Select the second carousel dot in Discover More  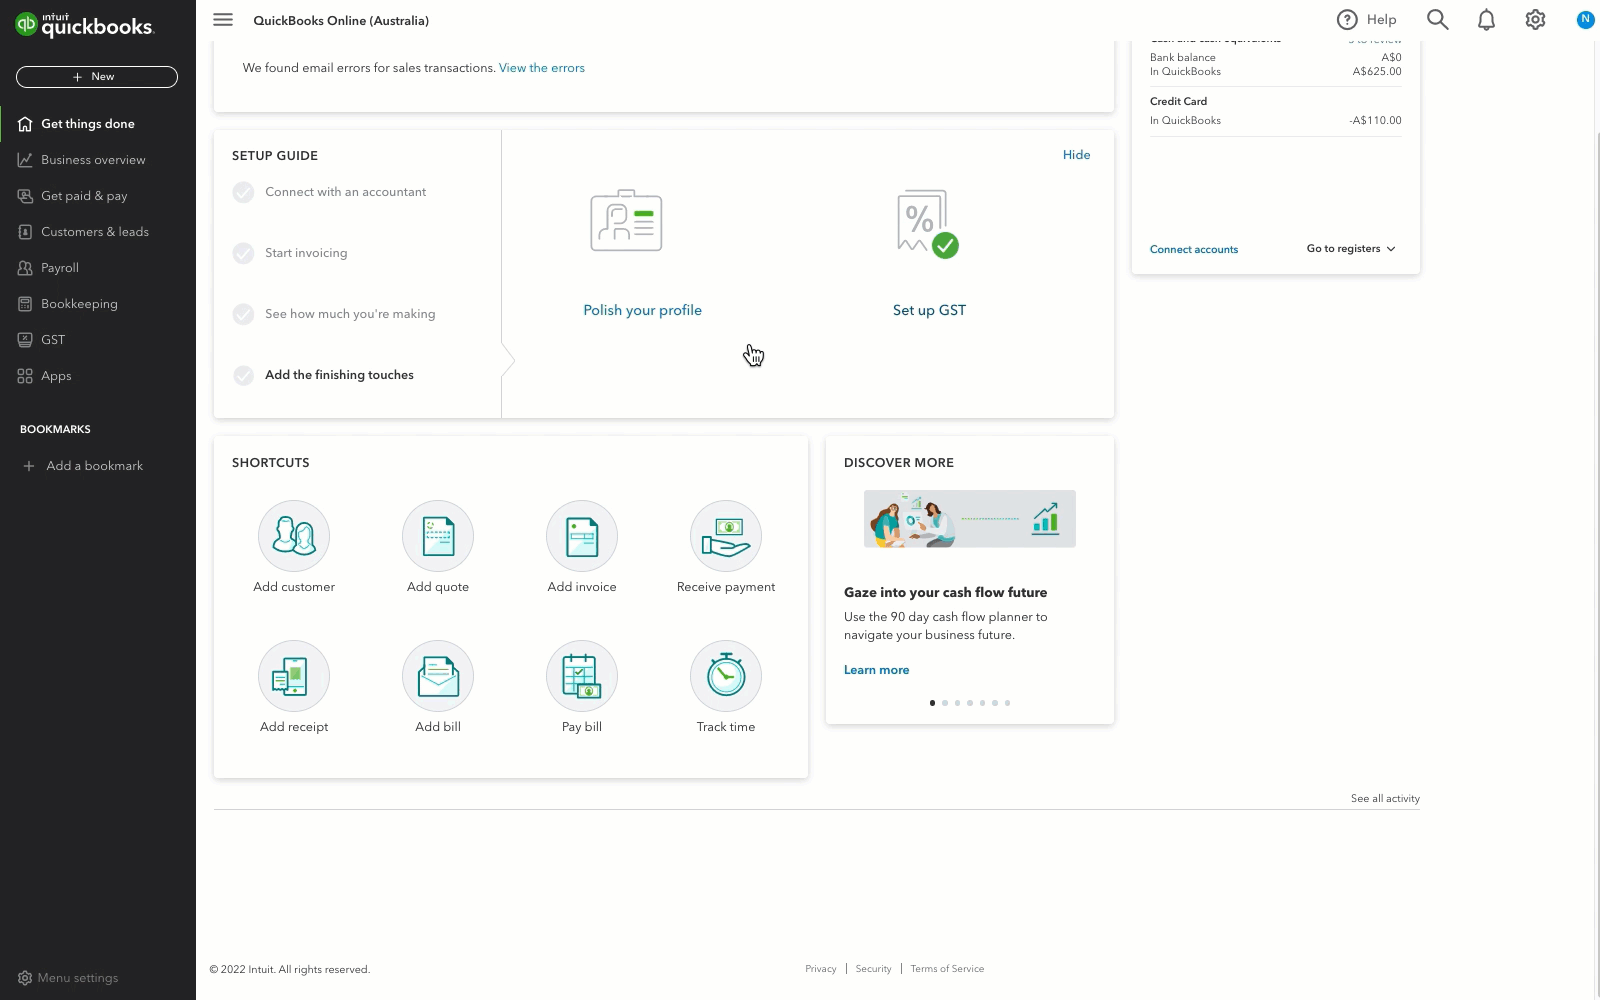[945, 703]
